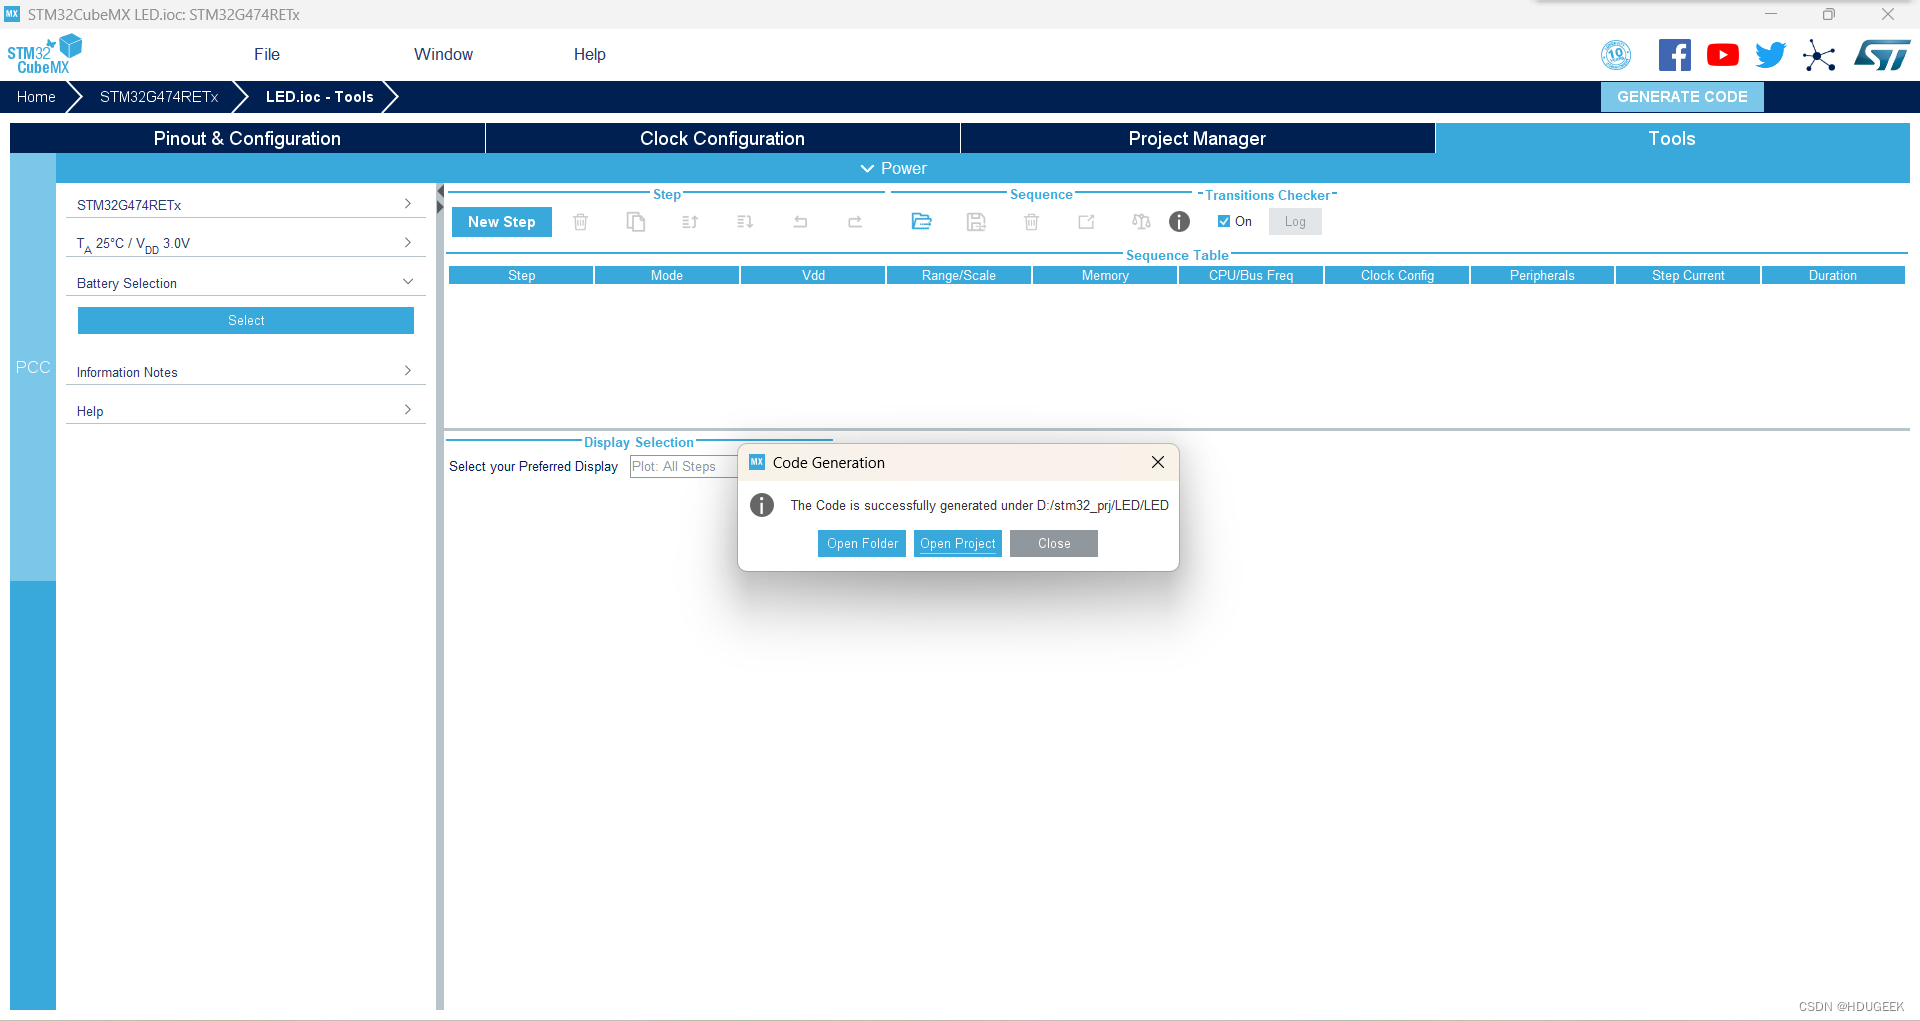1920x1021 pixels.
Task: Click the export sequence icon
Action: click(x=1086, y=222)
